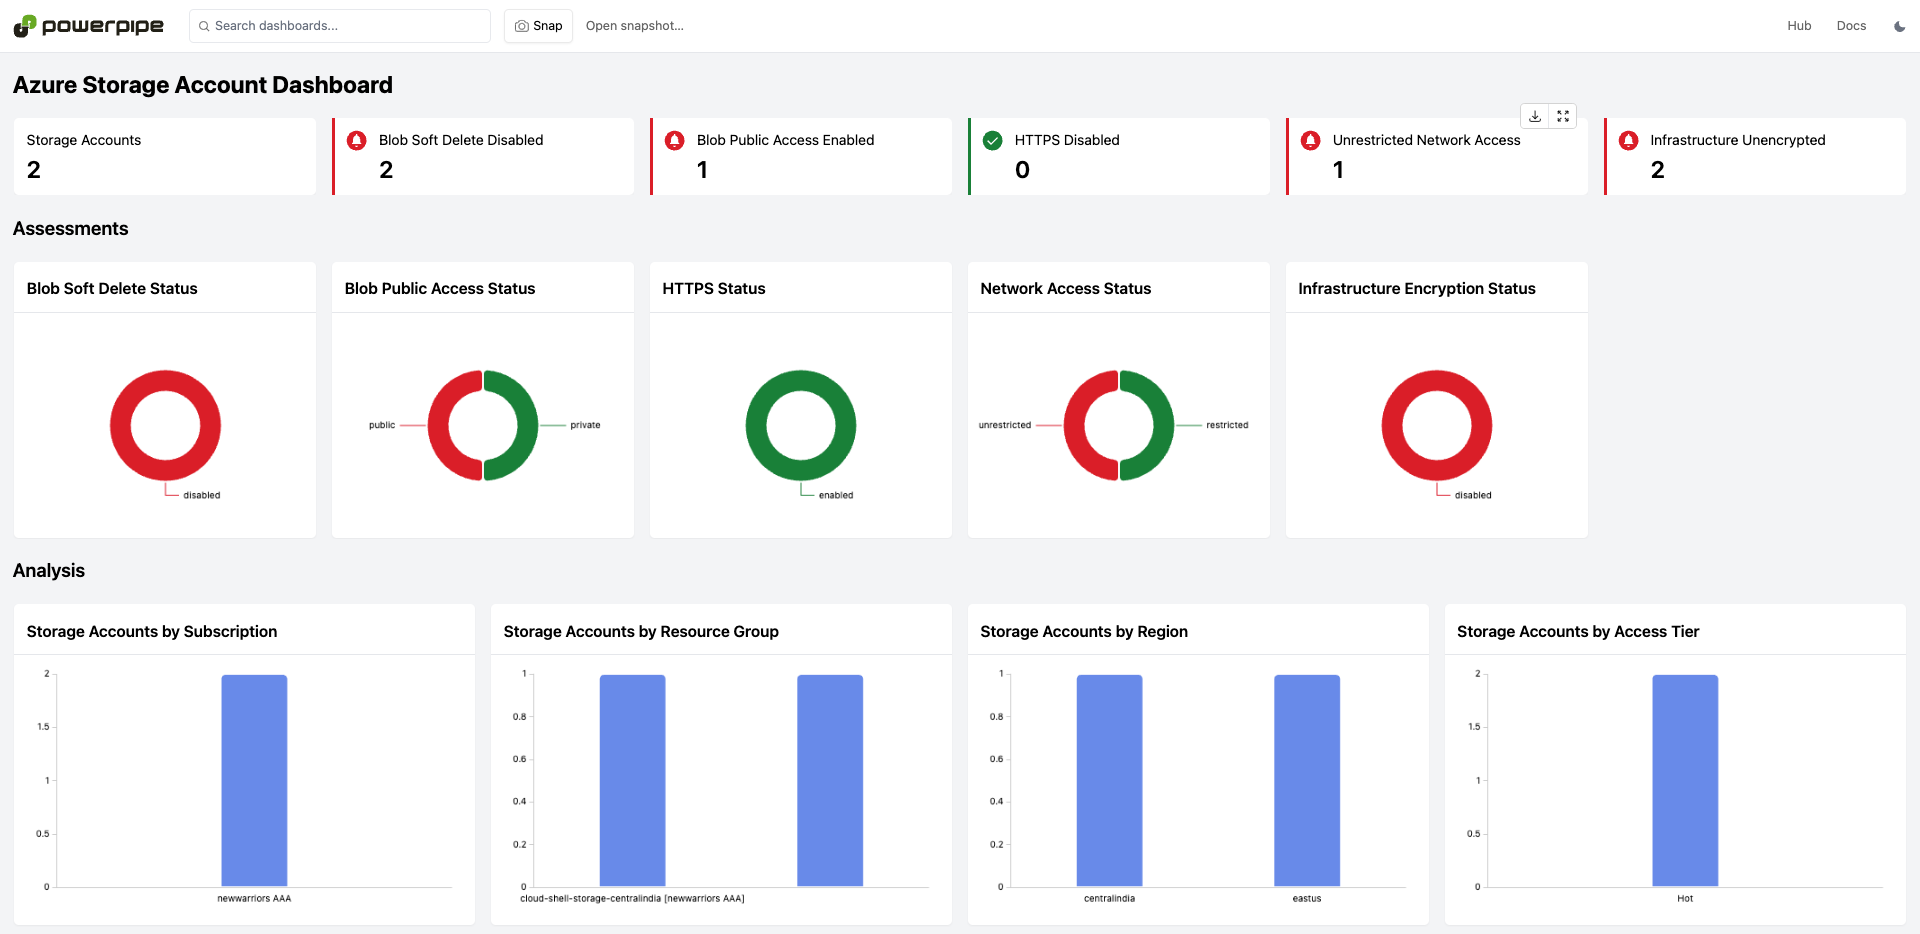This screenshot has width=1920, height=934.
Task: Click the 'private' label on Blob Public Access chart
Action: [x=585, y=425]
